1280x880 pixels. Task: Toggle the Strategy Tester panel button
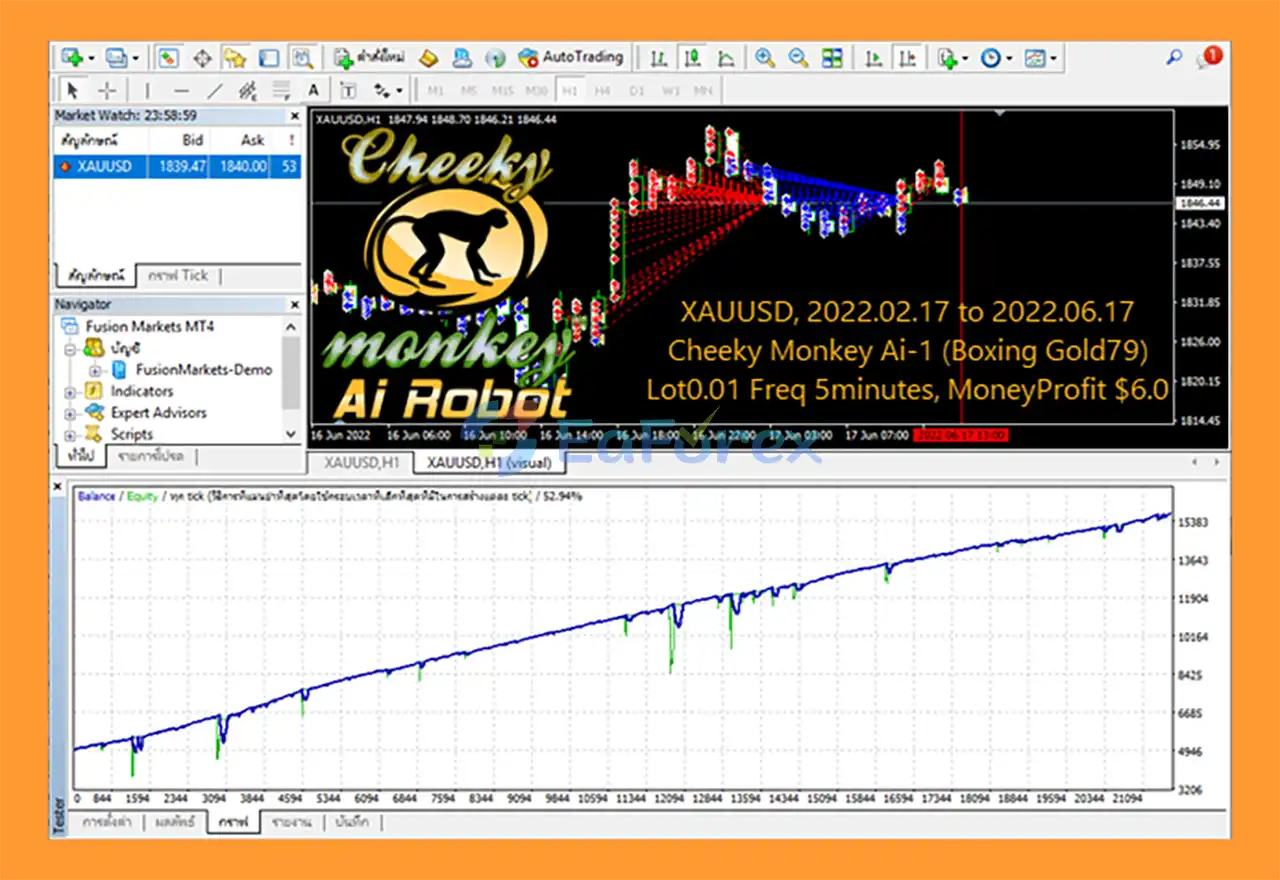click(303, 57)
